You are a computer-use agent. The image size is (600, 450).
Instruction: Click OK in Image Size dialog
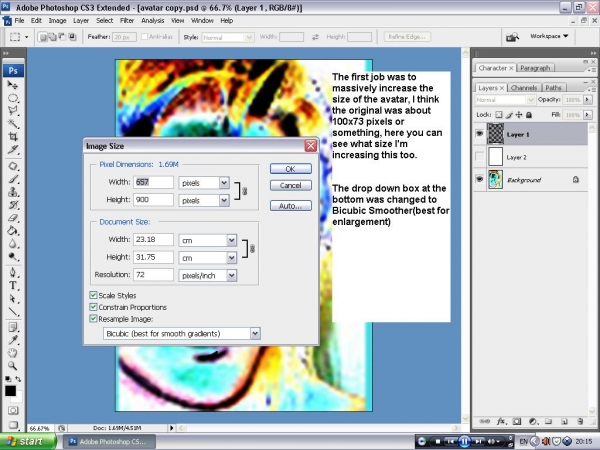(290, 169)
